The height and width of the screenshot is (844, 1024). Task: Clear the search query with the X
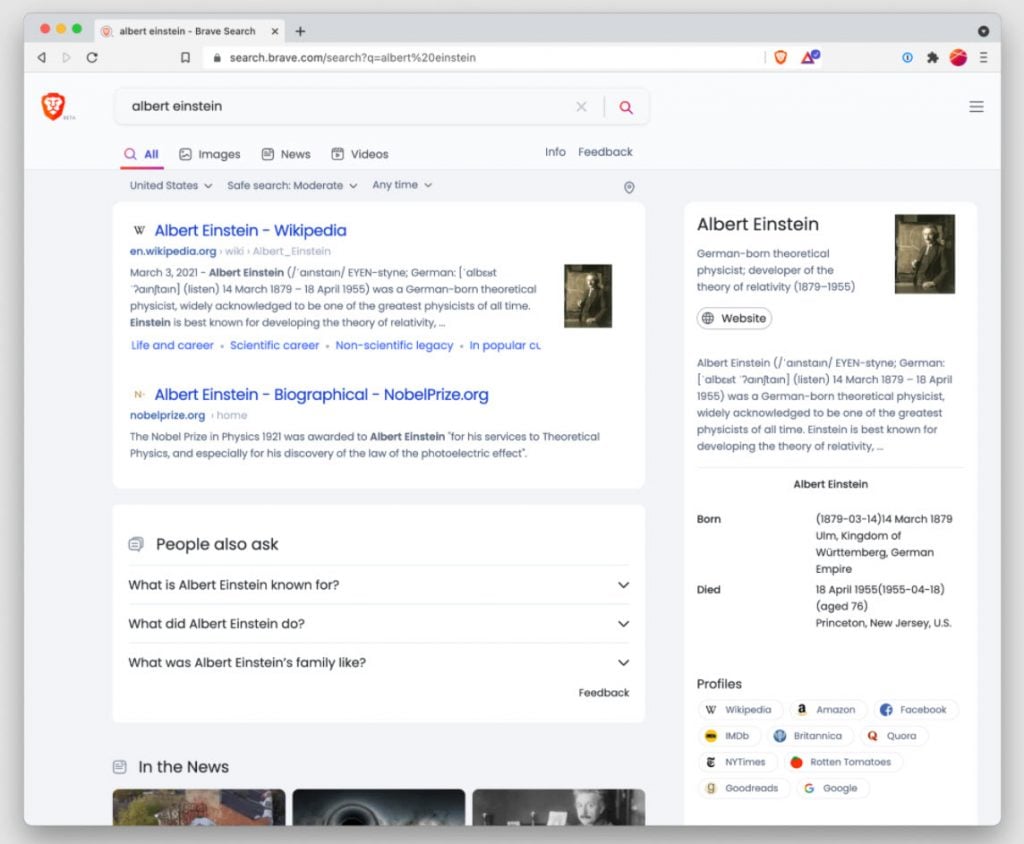581,106
